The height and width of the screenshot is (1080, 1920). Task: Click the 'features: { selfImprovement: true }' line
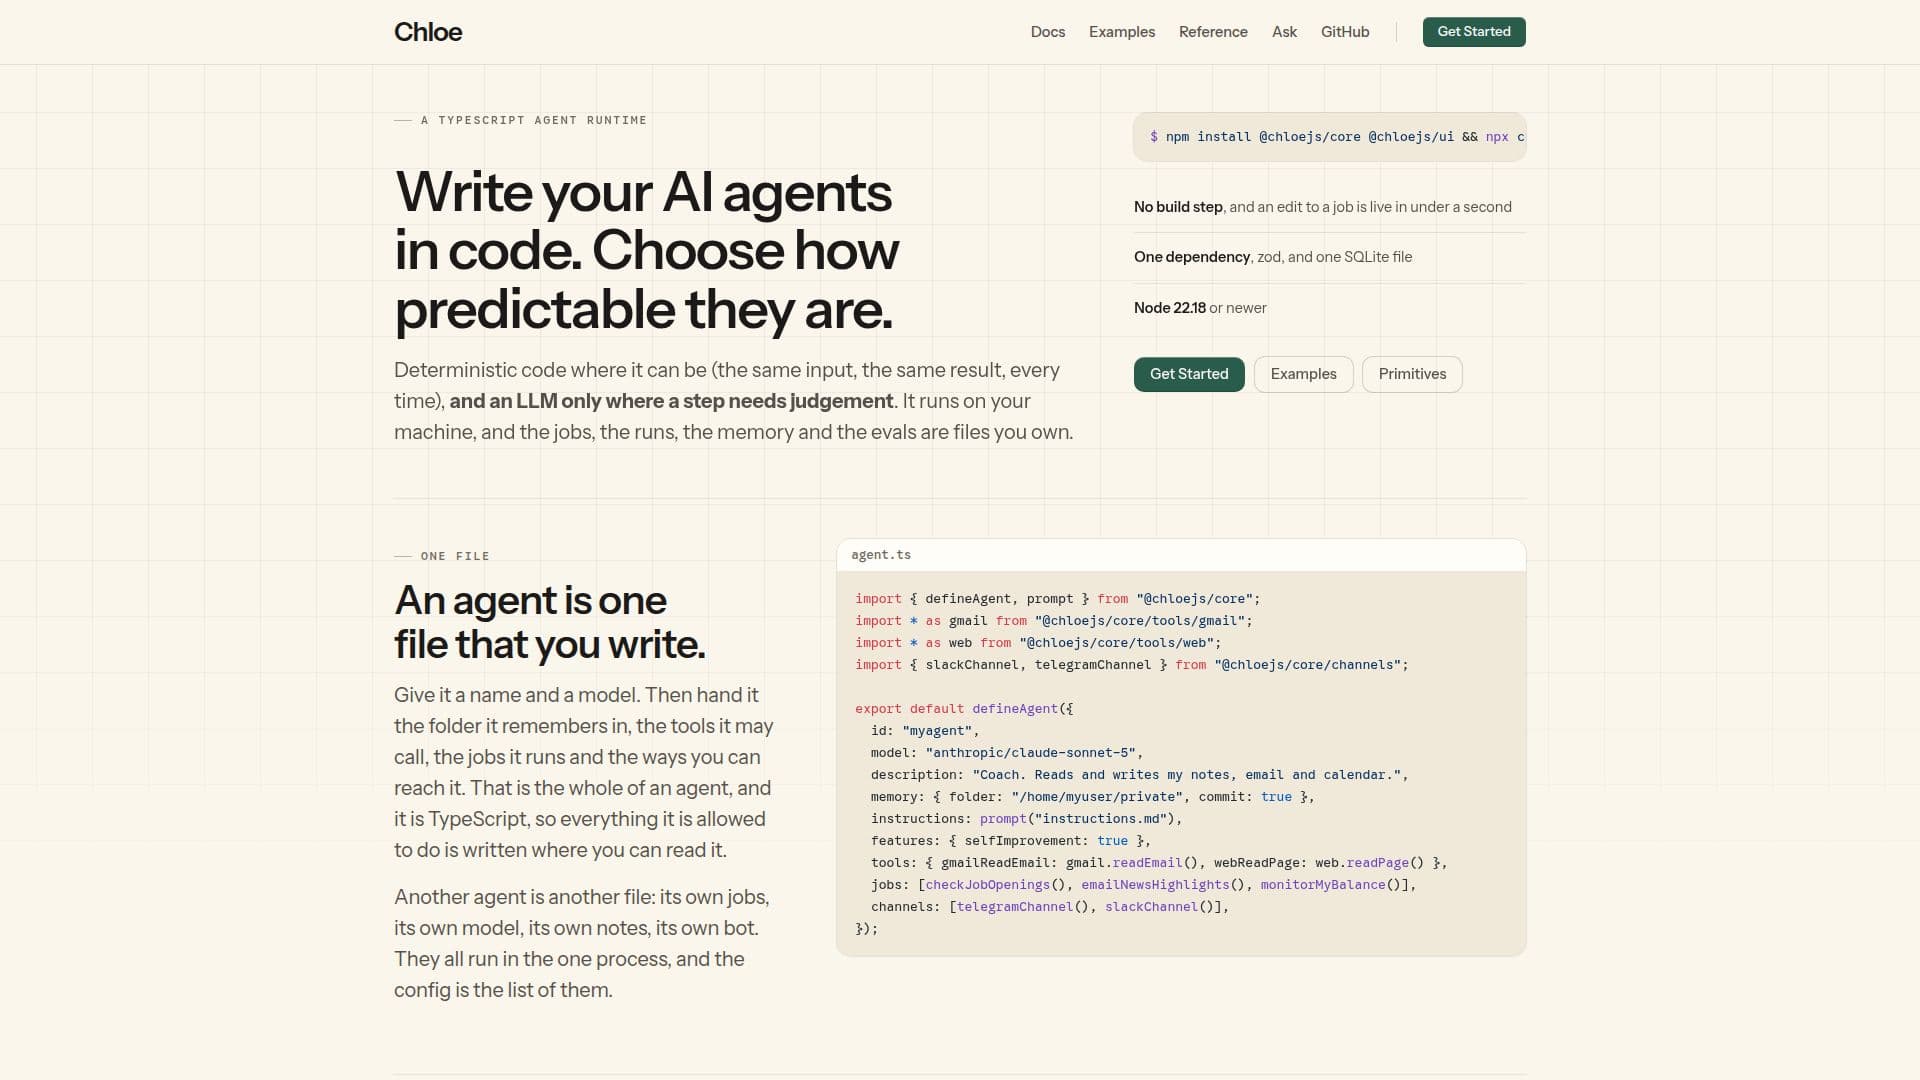tap(1010, 841)
